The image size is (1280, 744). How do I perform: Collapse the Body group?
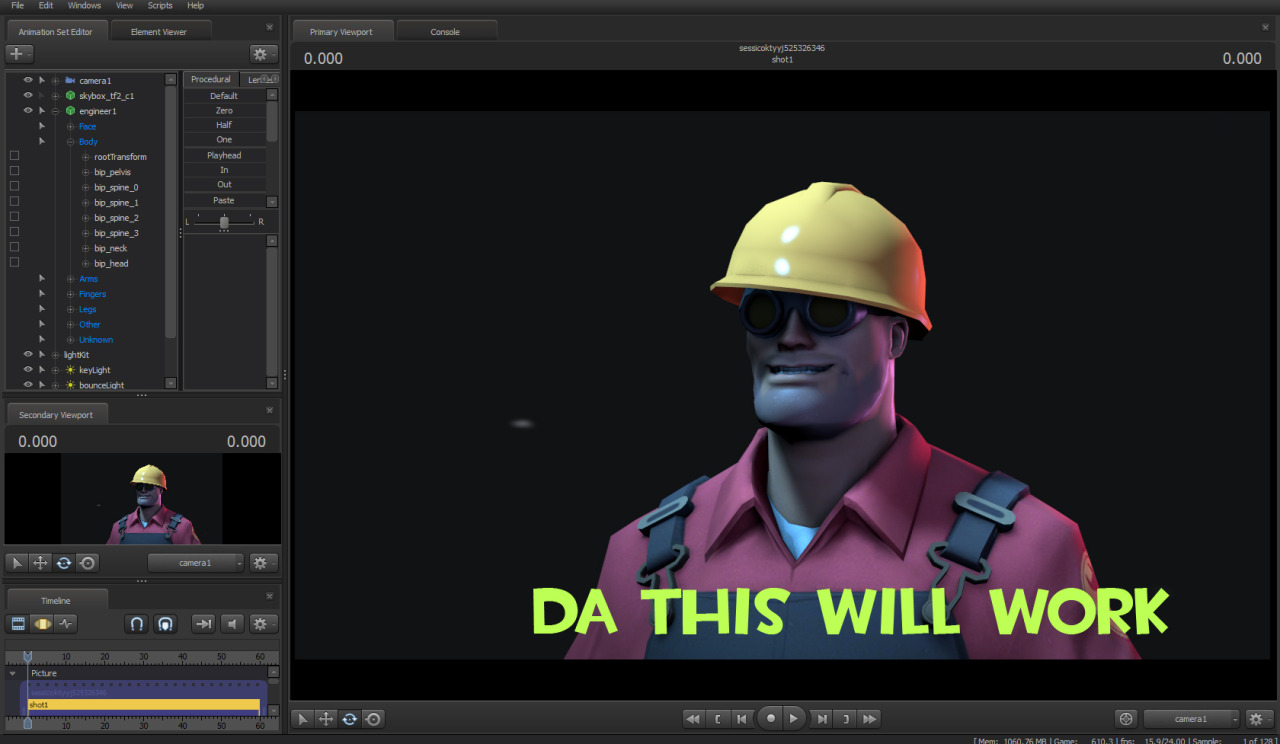click(x=71, y=141)
